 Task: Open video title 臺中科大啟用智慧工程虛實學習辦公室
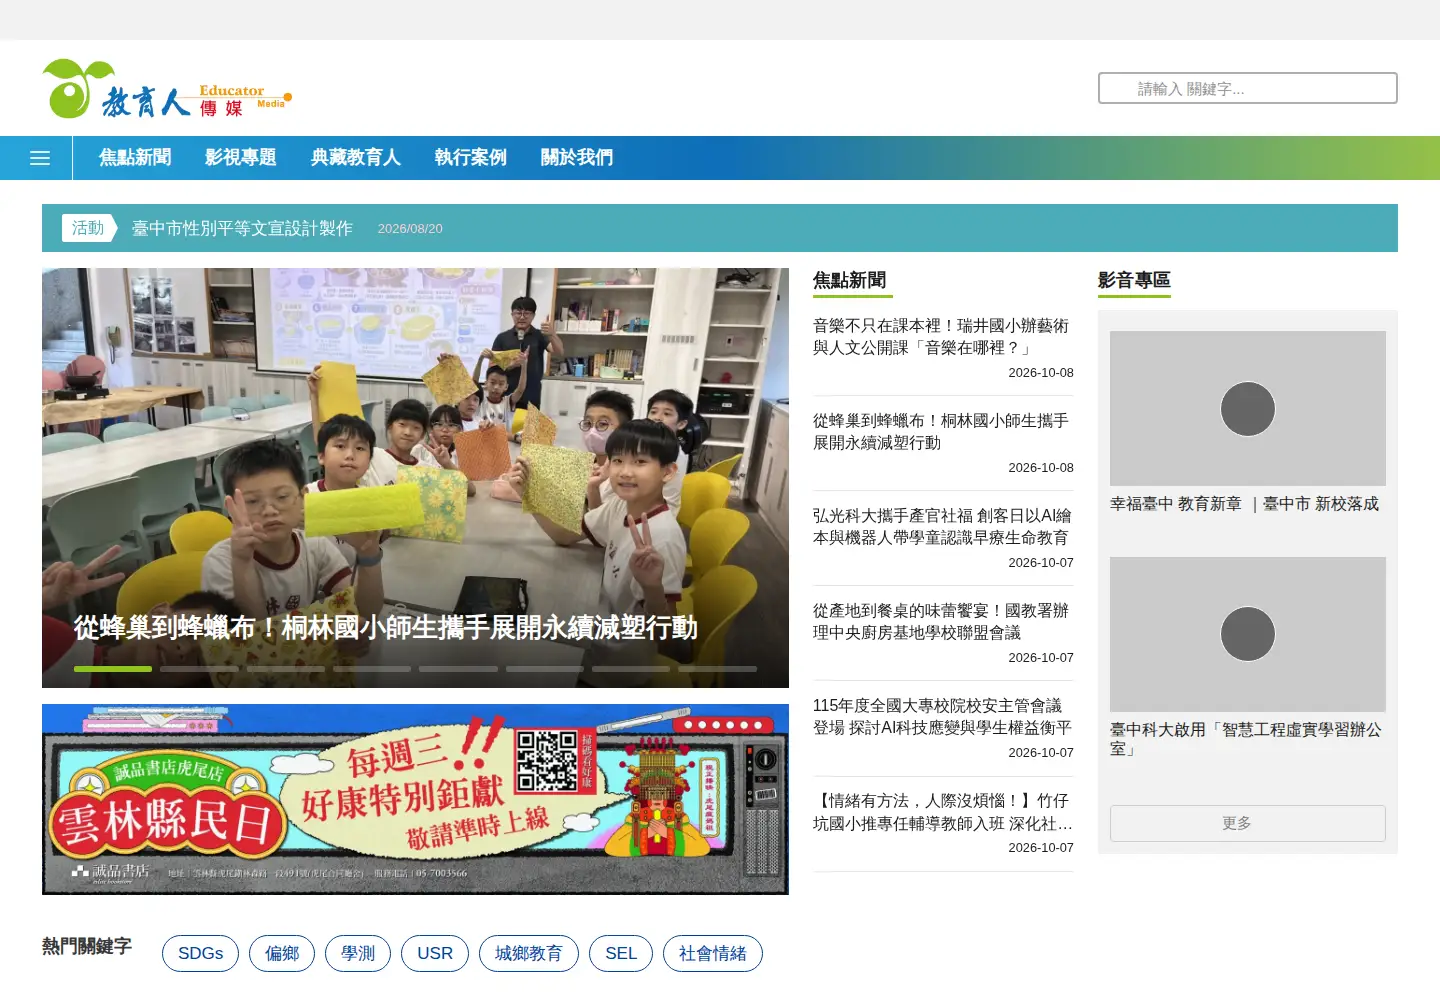(1246, 739)
